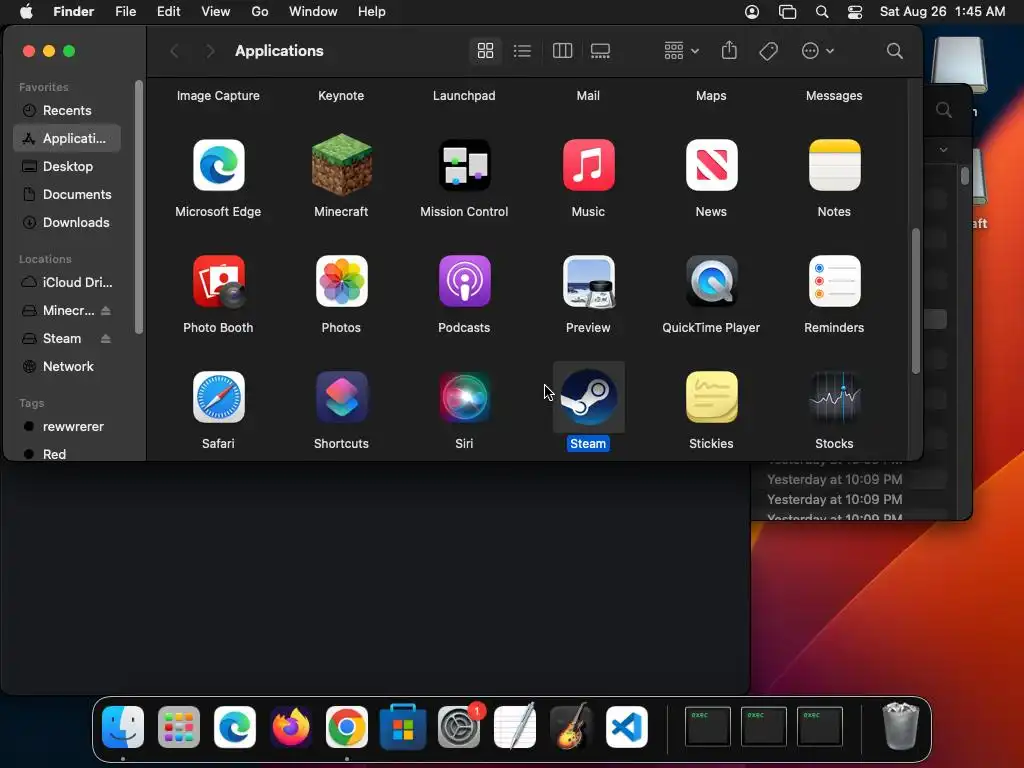Open the Apple menu
This screenshot has width=1024, height=768.
click(x=26, y=12)
